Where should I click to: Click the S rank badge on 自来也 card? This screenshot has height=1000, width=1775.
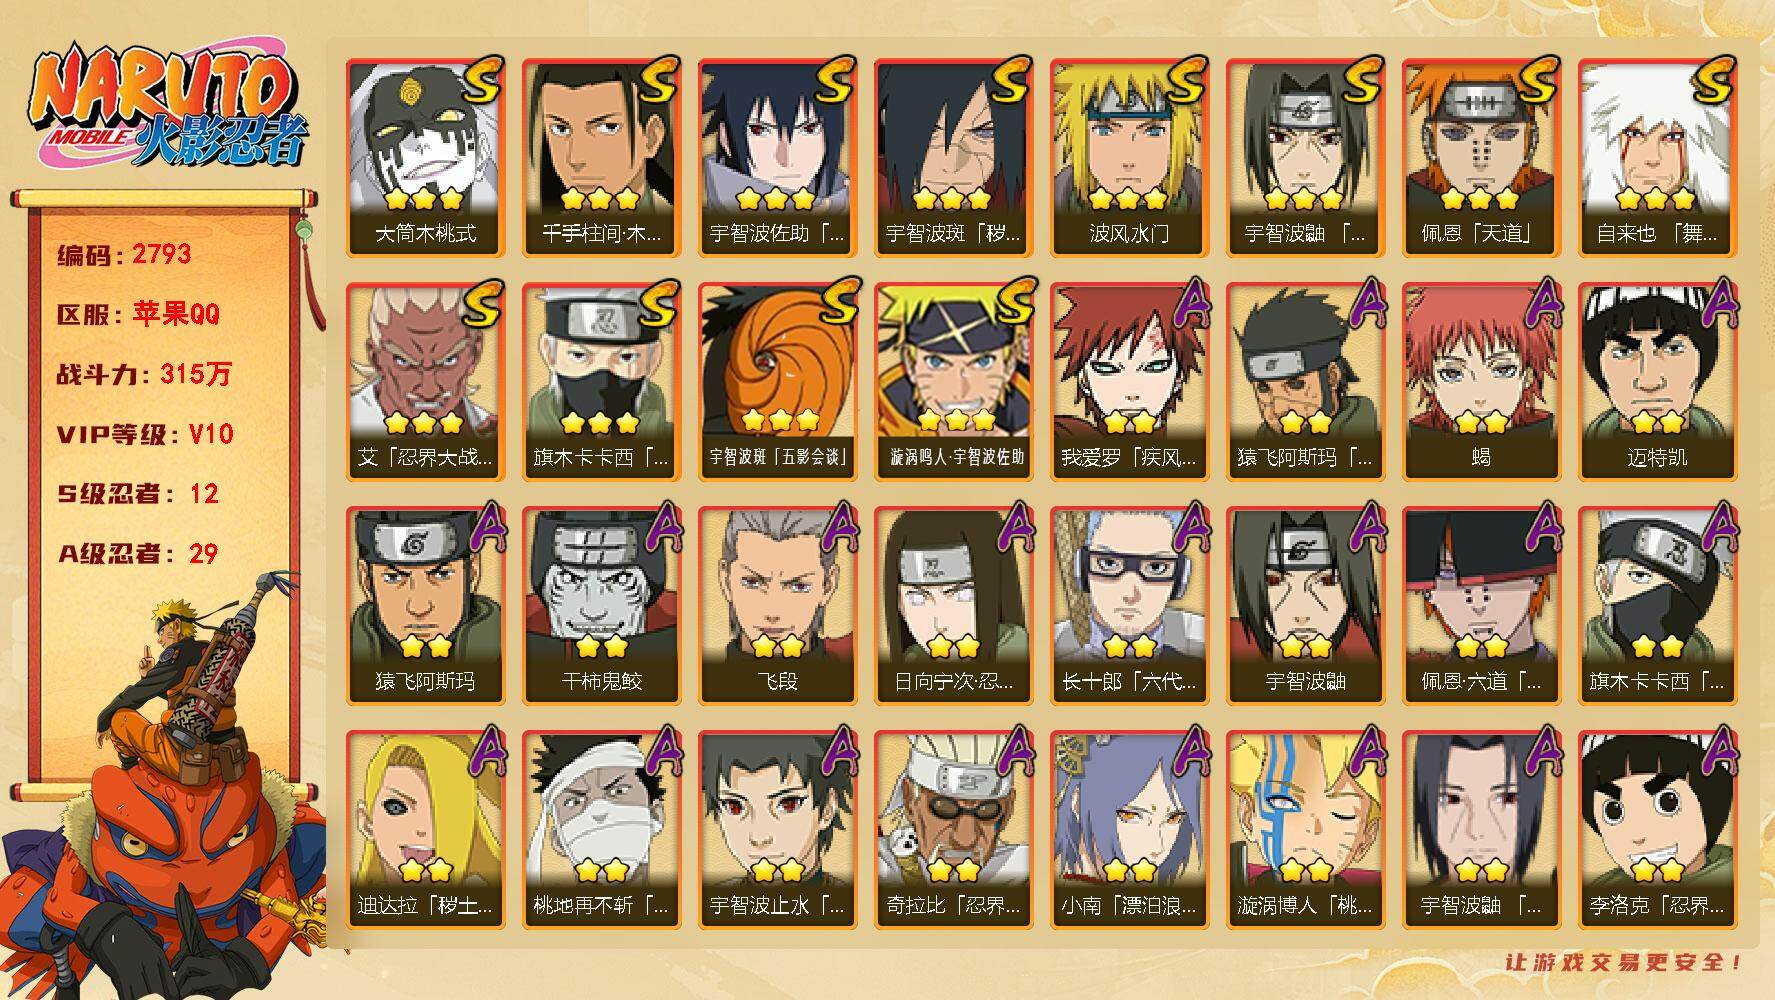coord(1712,81)
